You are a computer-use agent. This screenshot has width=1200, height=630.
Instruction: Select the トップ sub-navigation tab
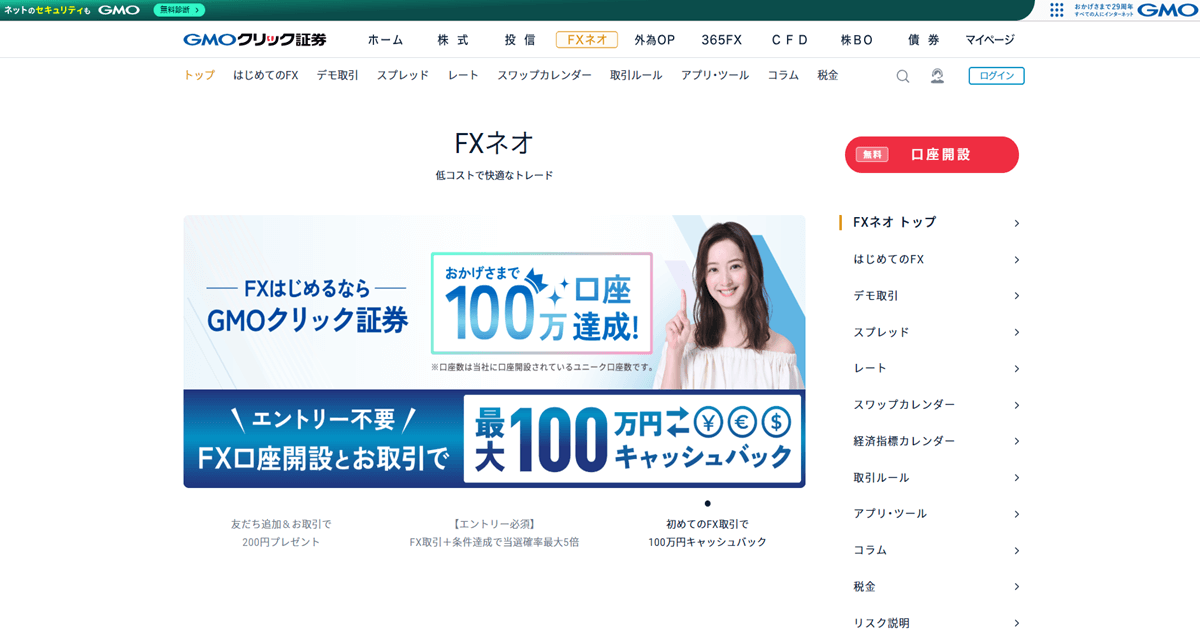pyautogui.click(x=199, y=75)
